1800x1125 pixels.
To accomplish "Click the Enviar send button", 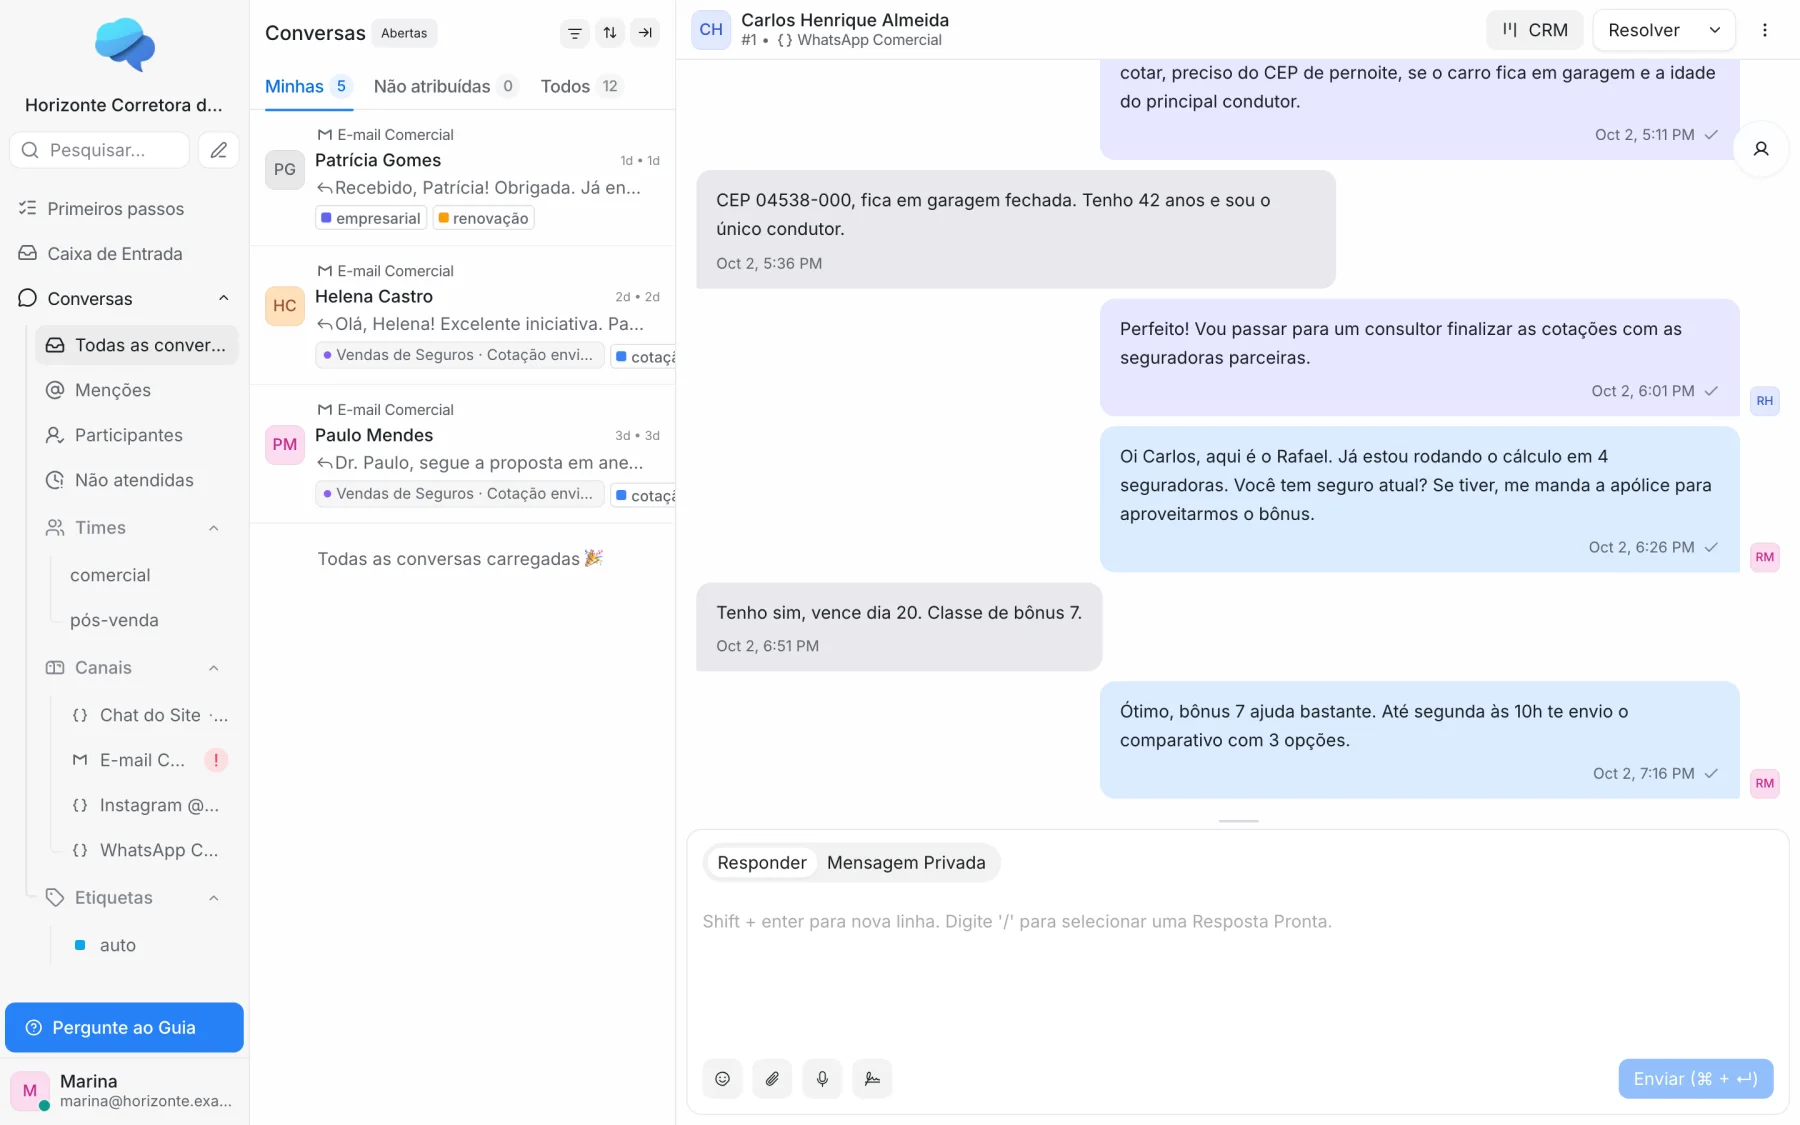I will coord(1695,1079).
